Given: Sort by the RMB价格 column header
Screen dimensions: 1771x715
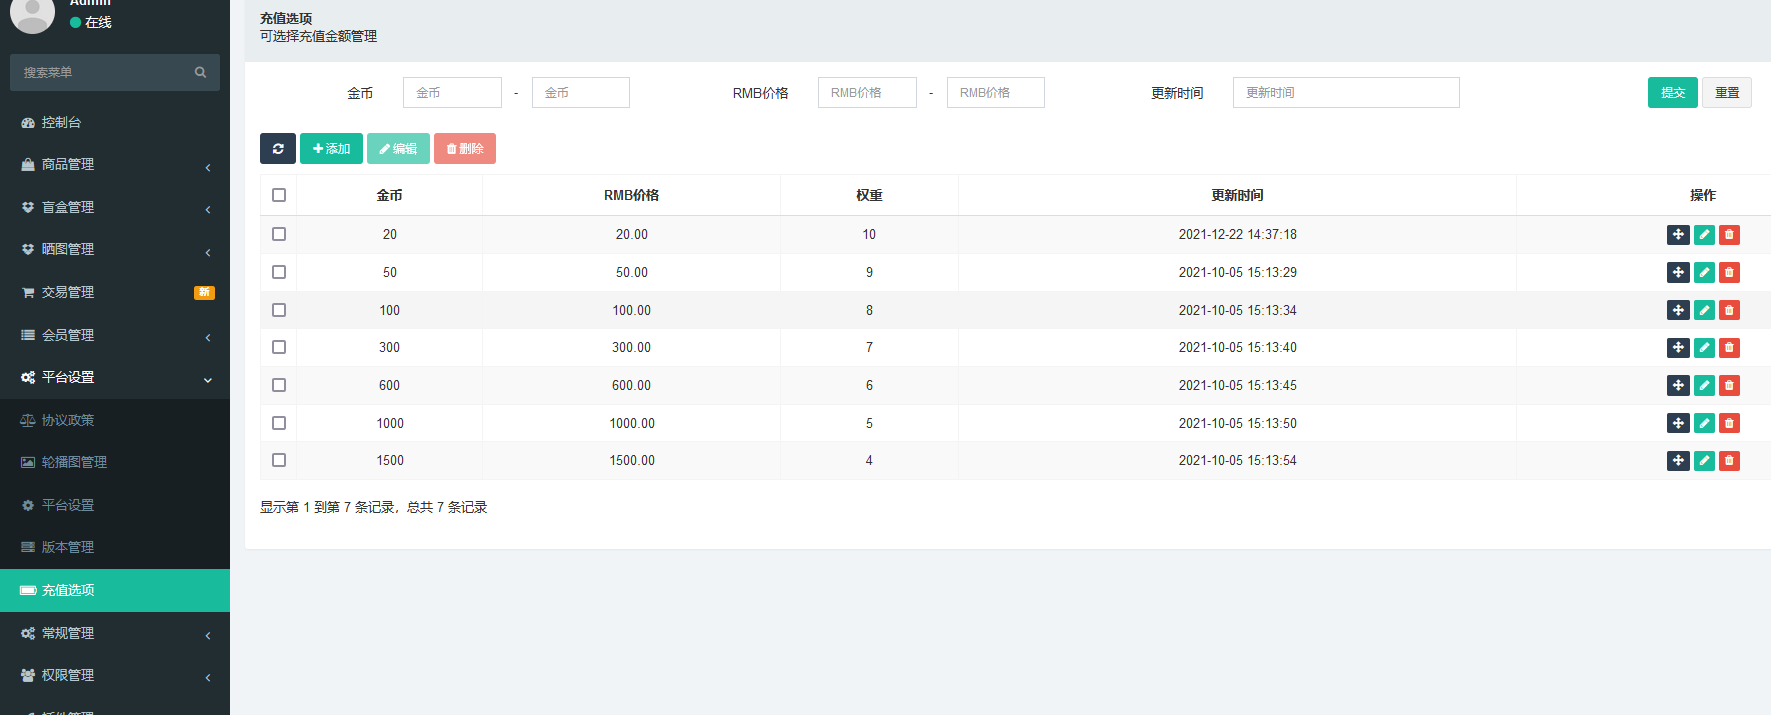Looking at the screenshot, I should pos(631,195).
